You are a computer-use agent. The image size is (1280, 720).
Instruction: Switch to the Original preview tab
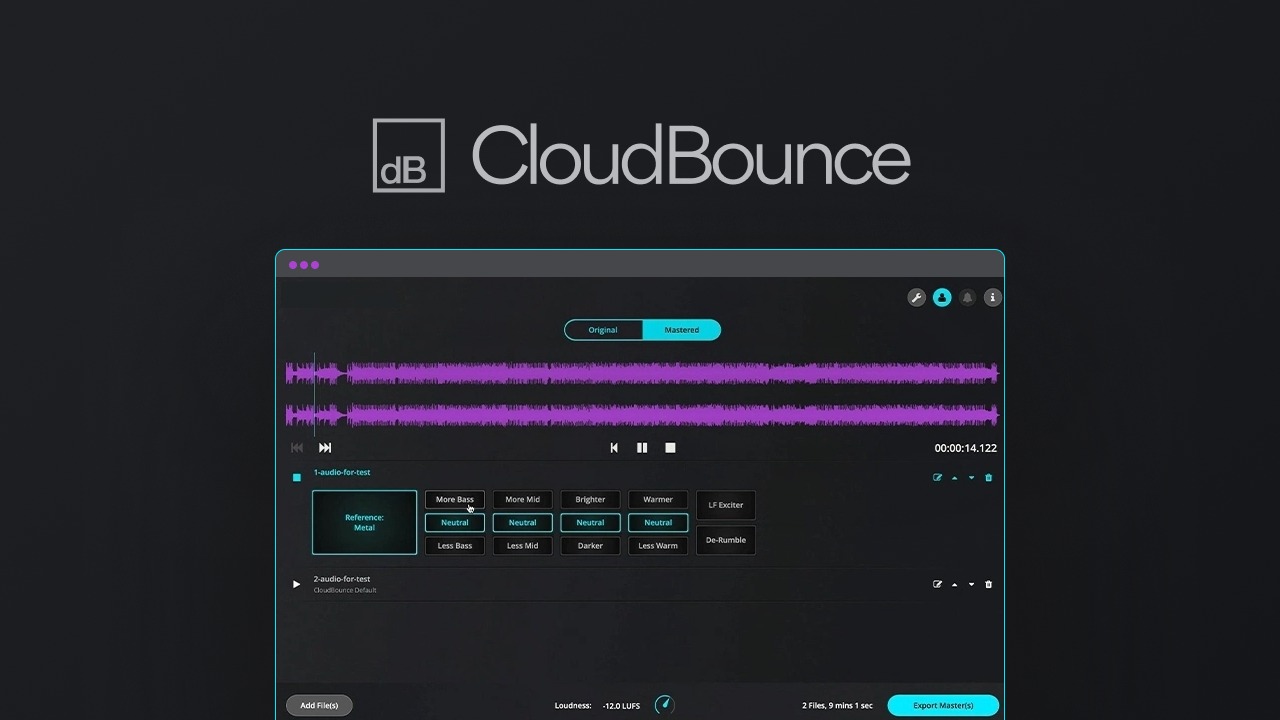(603, 330)
